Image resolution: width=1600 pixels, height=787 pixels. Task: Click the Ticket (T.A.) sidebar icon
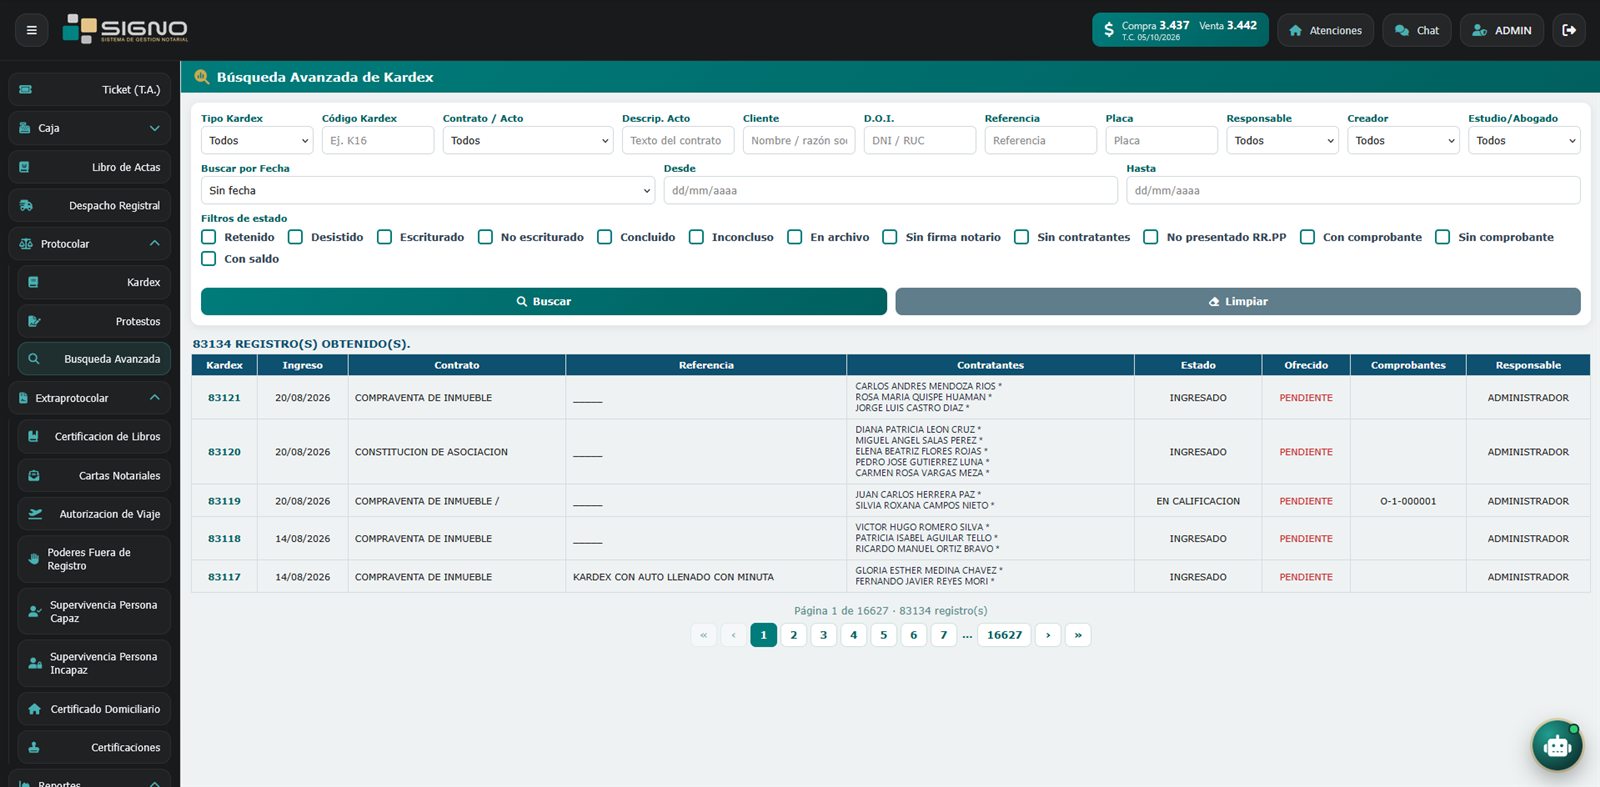pyautogui.click(x=26, y=90)
